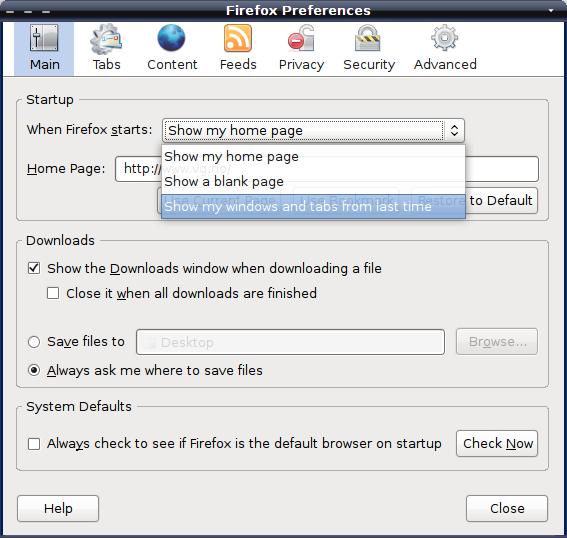Select Always ask me where to save files
567x538 pixels.
pos(34,370)
